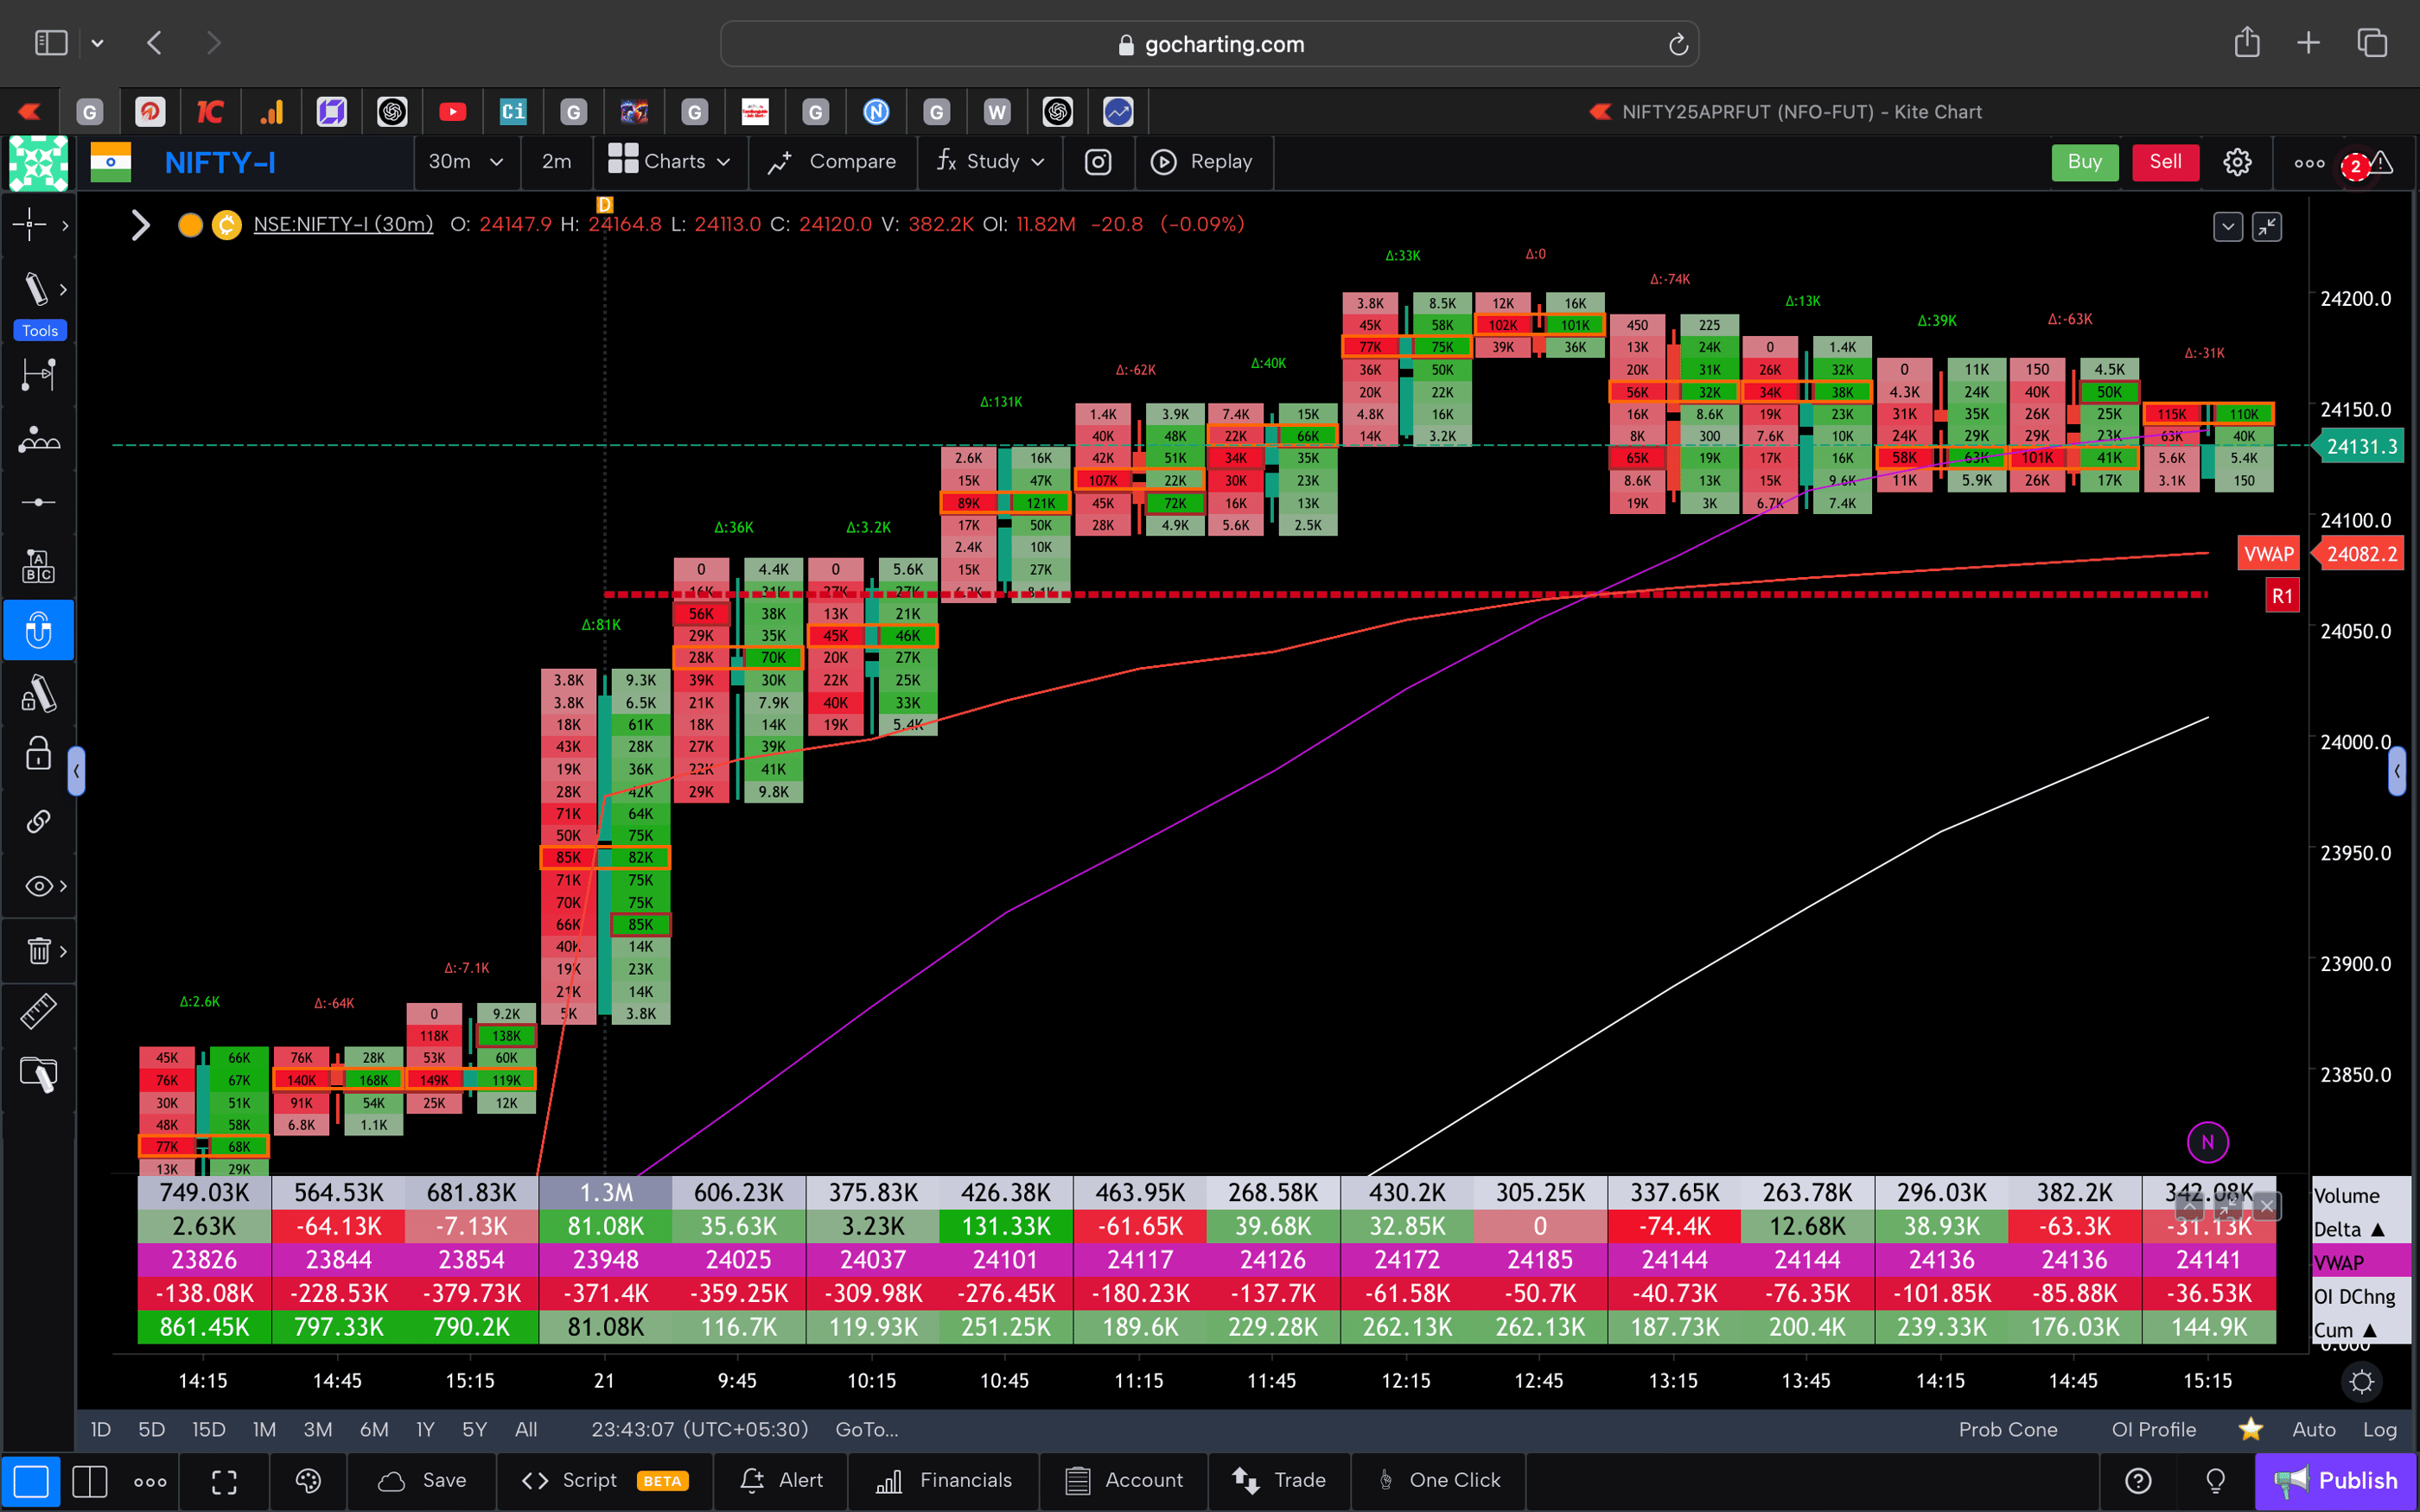The image size is (2420, 1512).
Task: Select the Text annotation tool
Action: 39,565
